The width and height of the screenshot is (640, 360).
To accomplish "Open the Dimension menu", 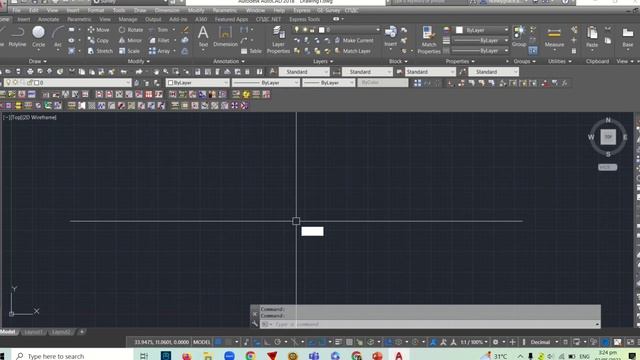I will click(167, 10).
